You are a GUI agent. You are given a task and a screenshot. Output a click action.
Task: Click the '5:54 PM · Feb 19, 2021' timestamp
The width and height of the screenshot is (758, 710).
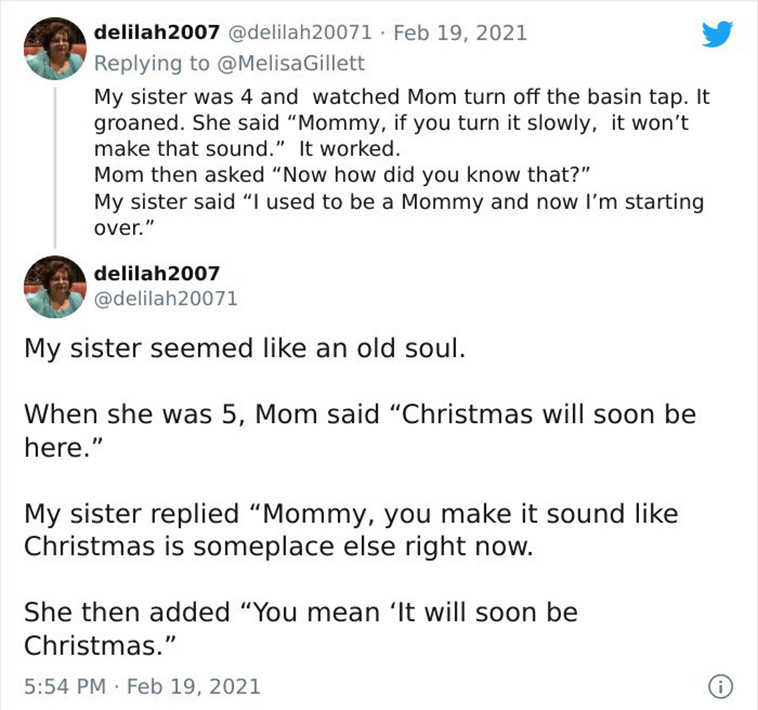[x=142, y=686]
